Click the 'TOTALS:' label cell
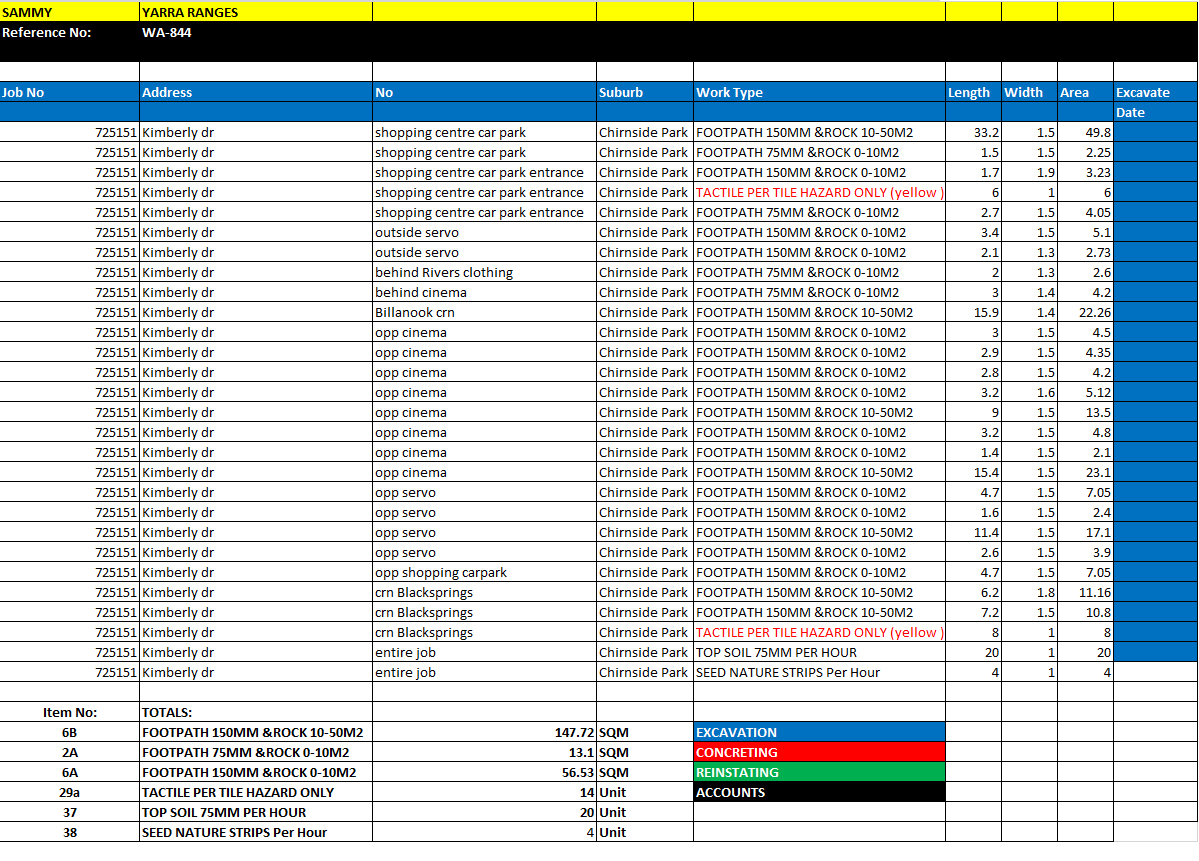The image size is (1199, 861). click(x=255, y=712)
